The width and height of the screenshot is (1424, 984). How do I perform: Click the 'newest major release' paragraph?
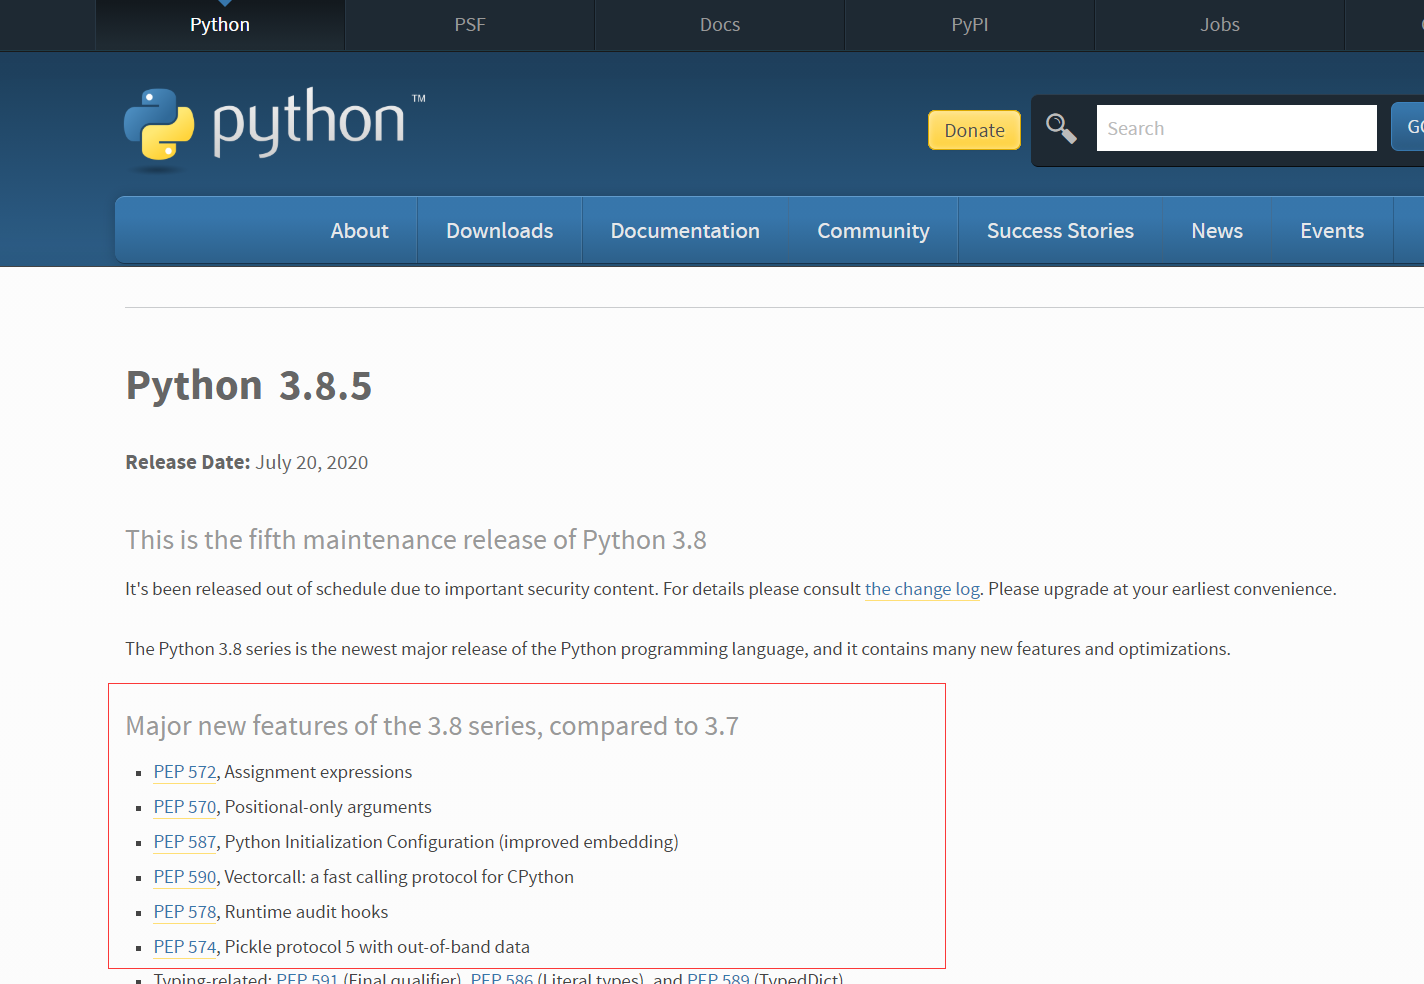pyautogui.click(x=678, y=649)
